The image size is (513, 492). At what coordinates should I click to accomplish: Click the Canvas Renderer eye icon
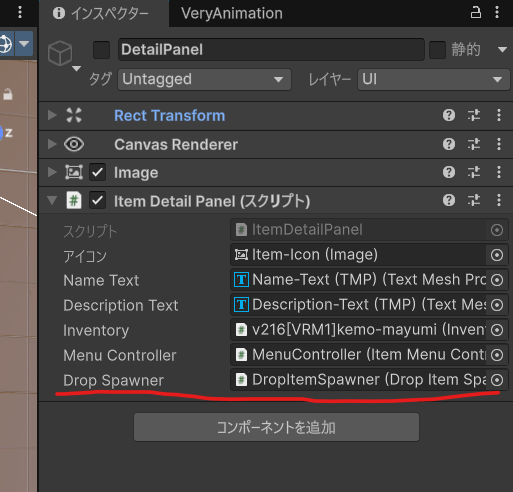point(74,144)
